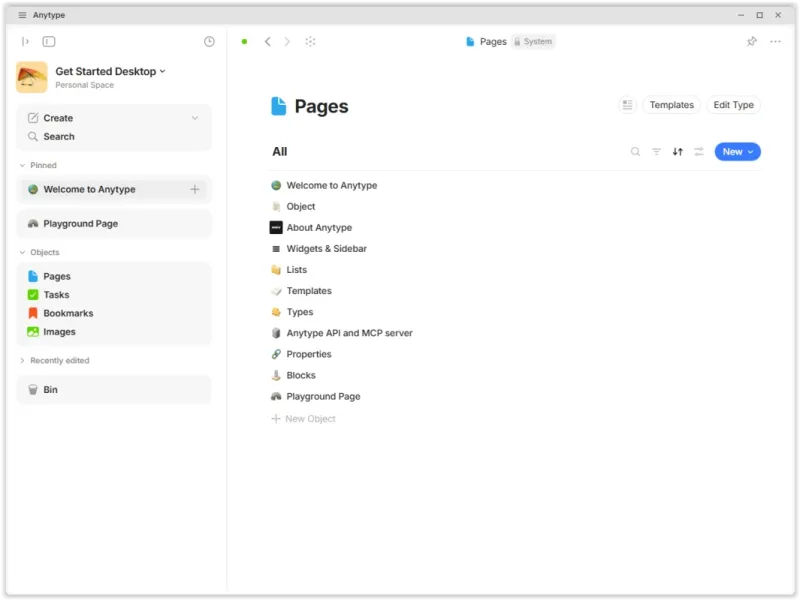Viewport: 800px width, 600px height.
Task: Open Images type in sidebar
Action: point(114,332)
